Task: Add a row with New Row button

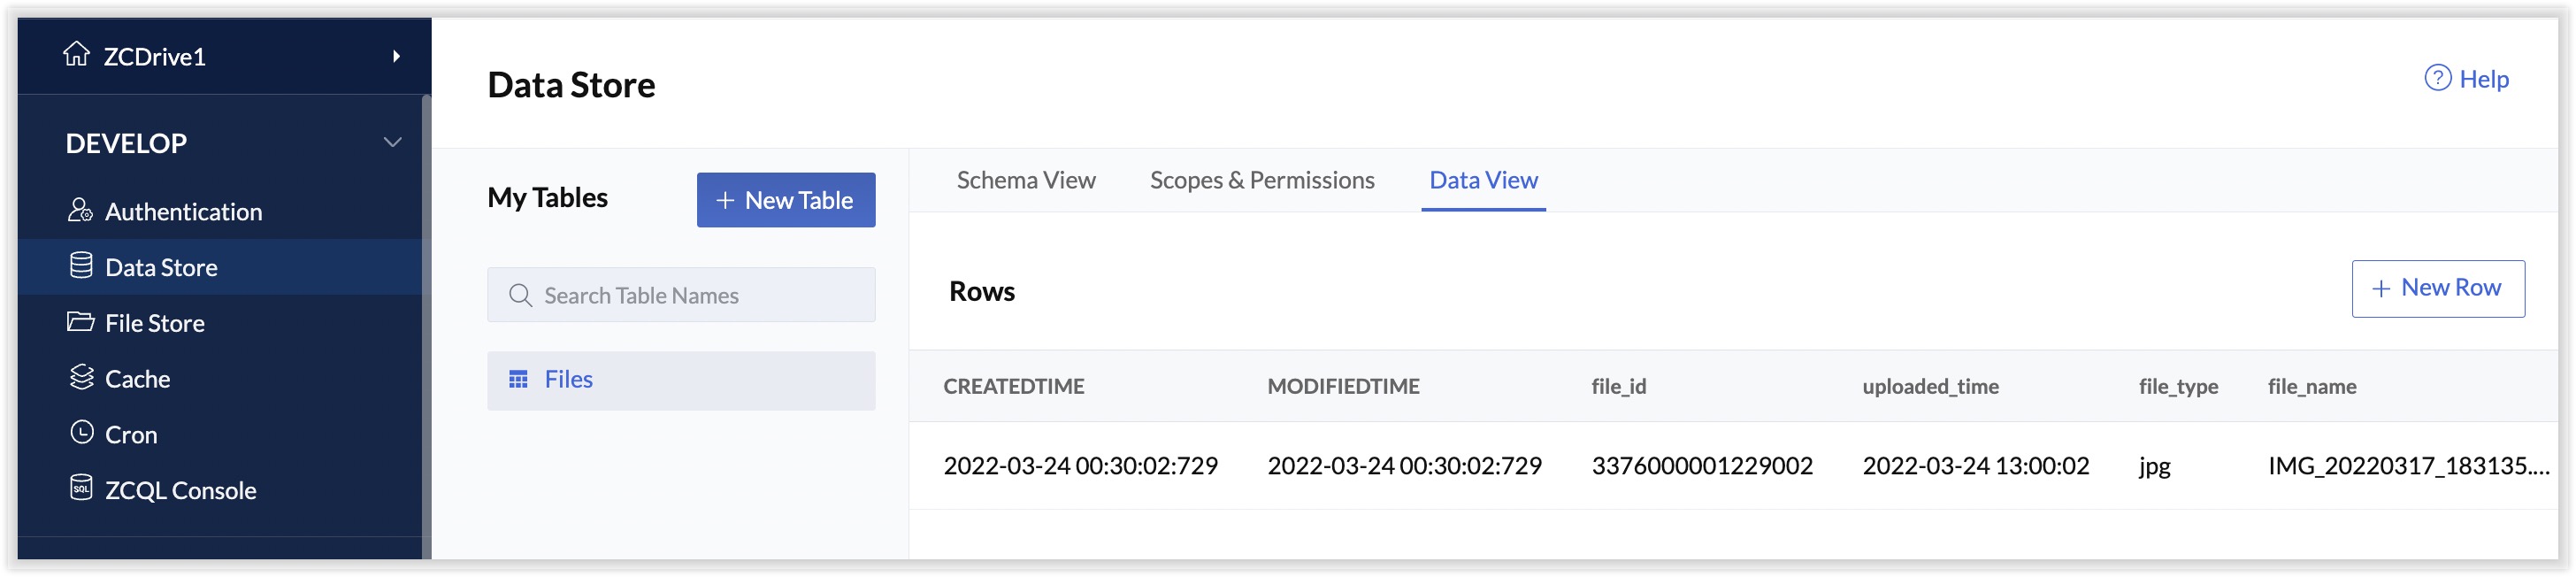Action: click(x=2437, y=289)
